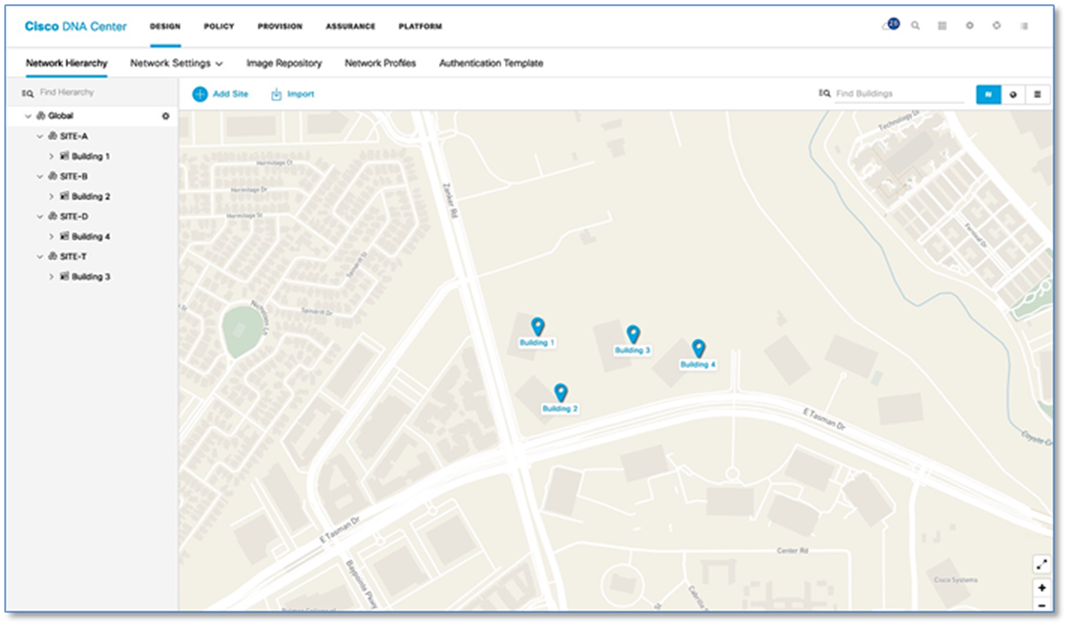Collapse the SITE-B tree node
Image resolution: width=1068 pixels, height=626 pixels.
(x=40, y=176)
